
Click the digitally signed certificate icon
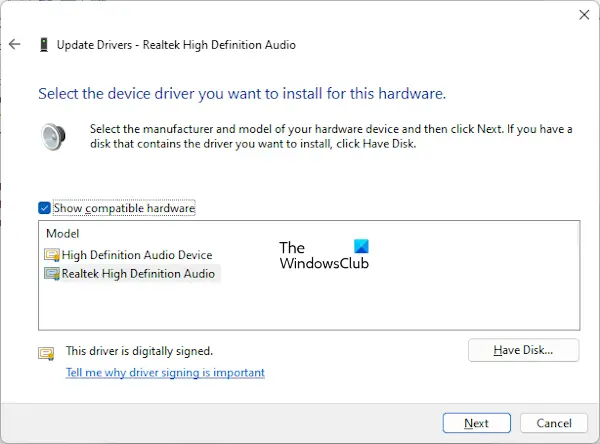point(46,353)
